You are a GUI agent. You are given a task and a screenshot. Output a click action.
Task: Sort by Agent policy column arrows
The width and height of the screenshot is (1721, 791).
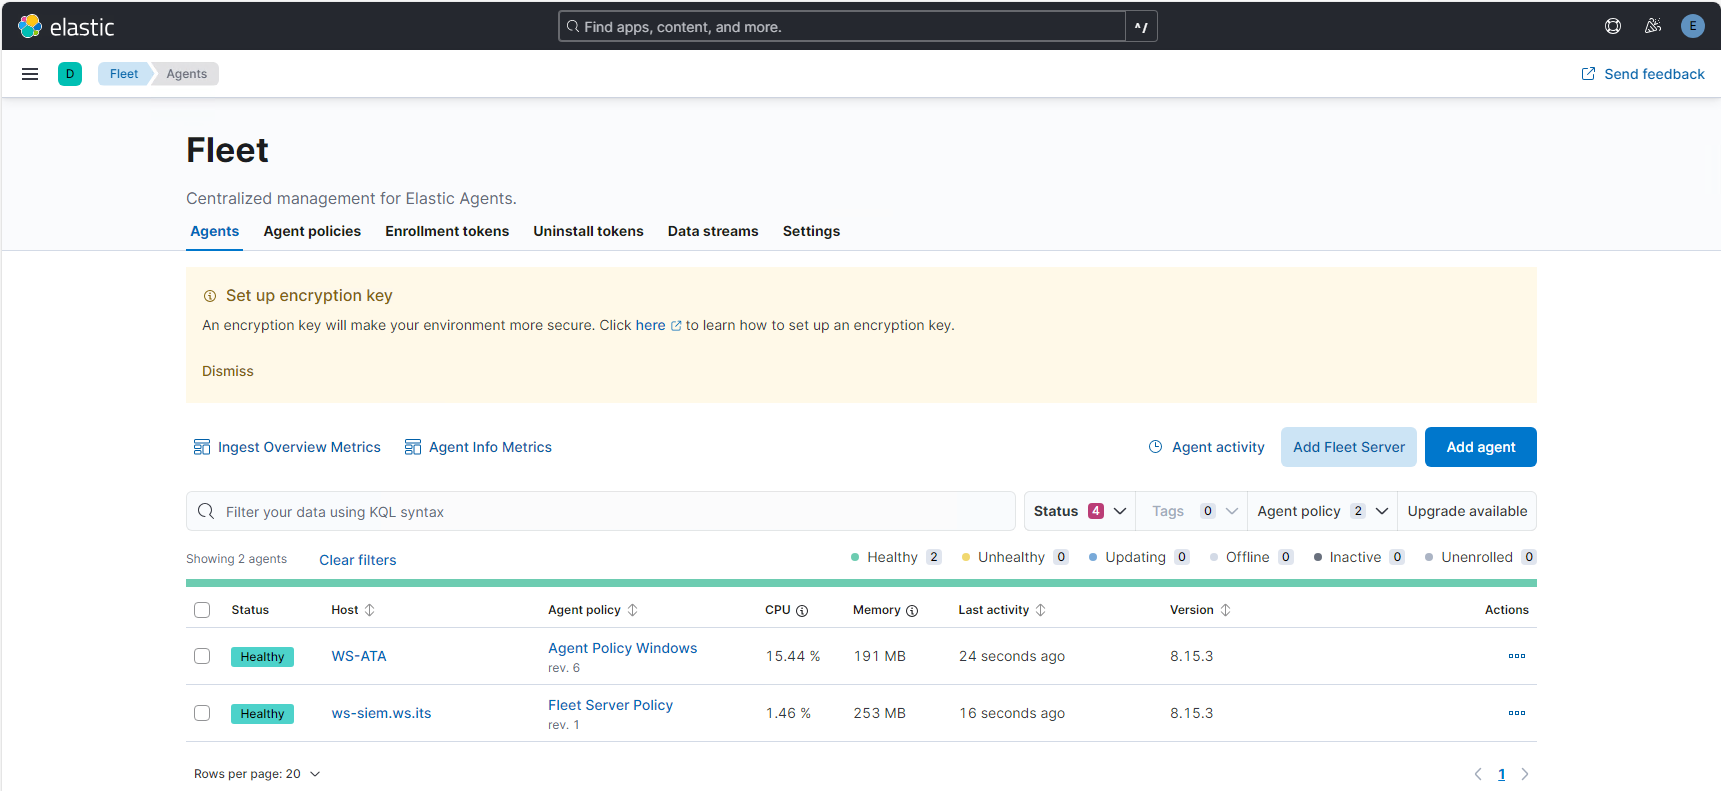[x=632, y=610]
